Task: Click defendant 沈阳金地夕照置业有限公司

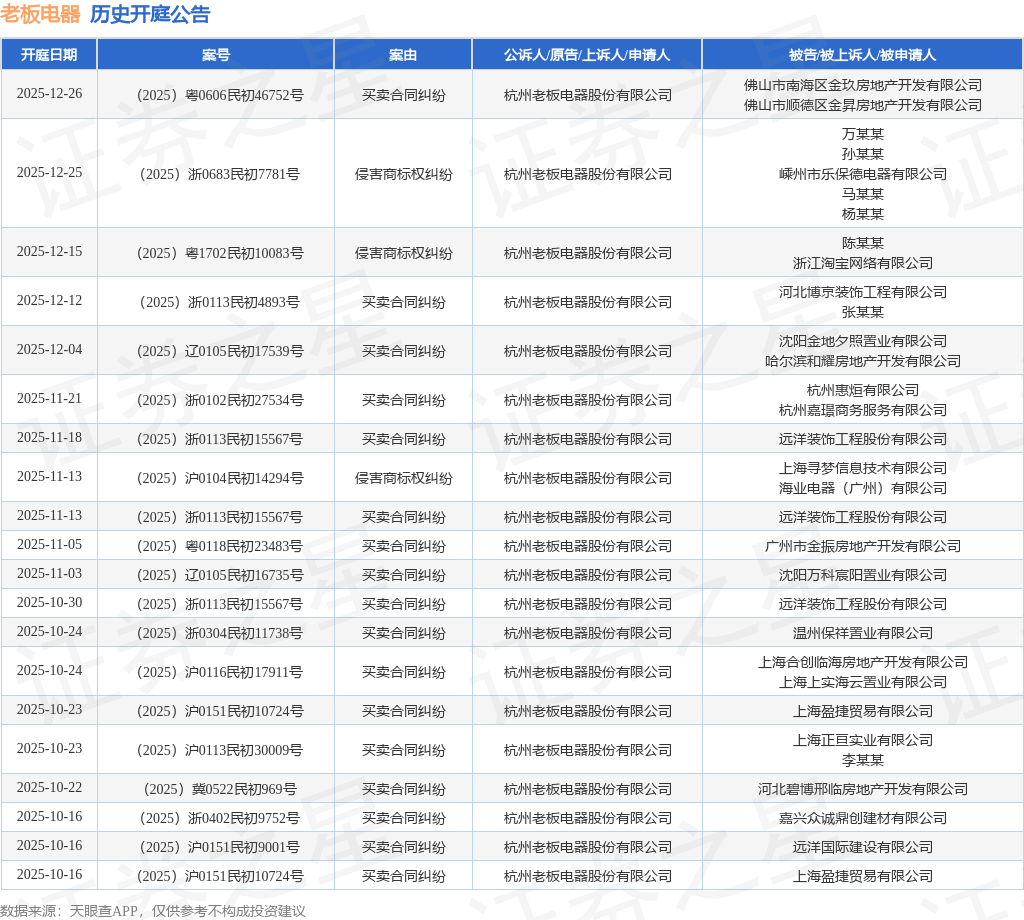Action: click(863, 341)
